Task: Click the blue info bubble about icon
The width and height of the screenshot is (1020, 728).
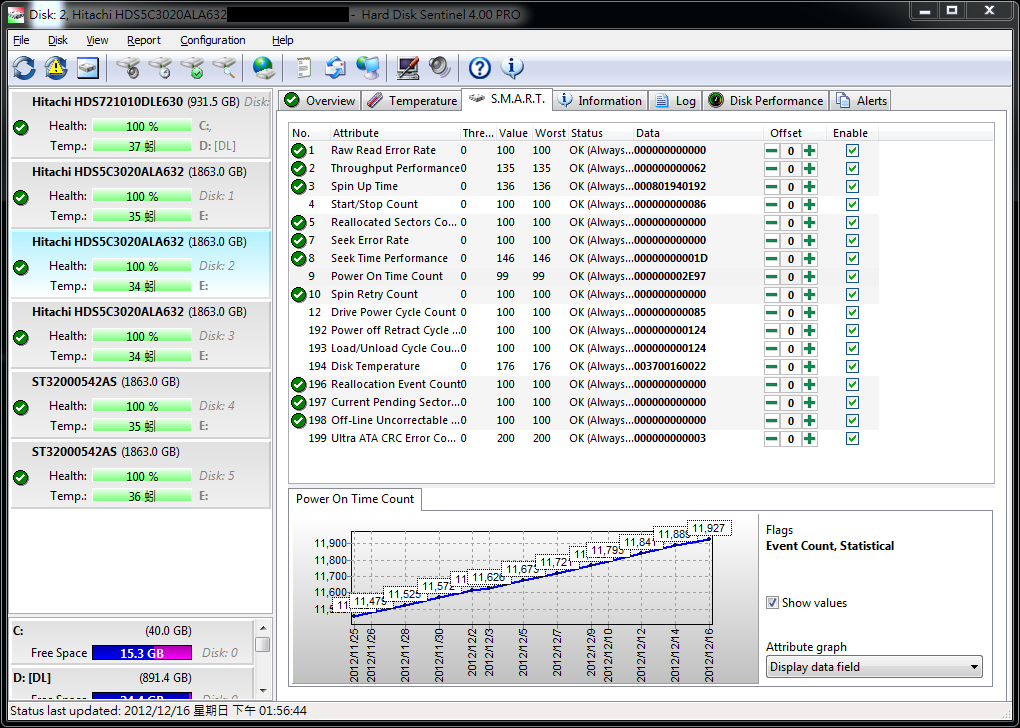Action: tap(512, 68)
